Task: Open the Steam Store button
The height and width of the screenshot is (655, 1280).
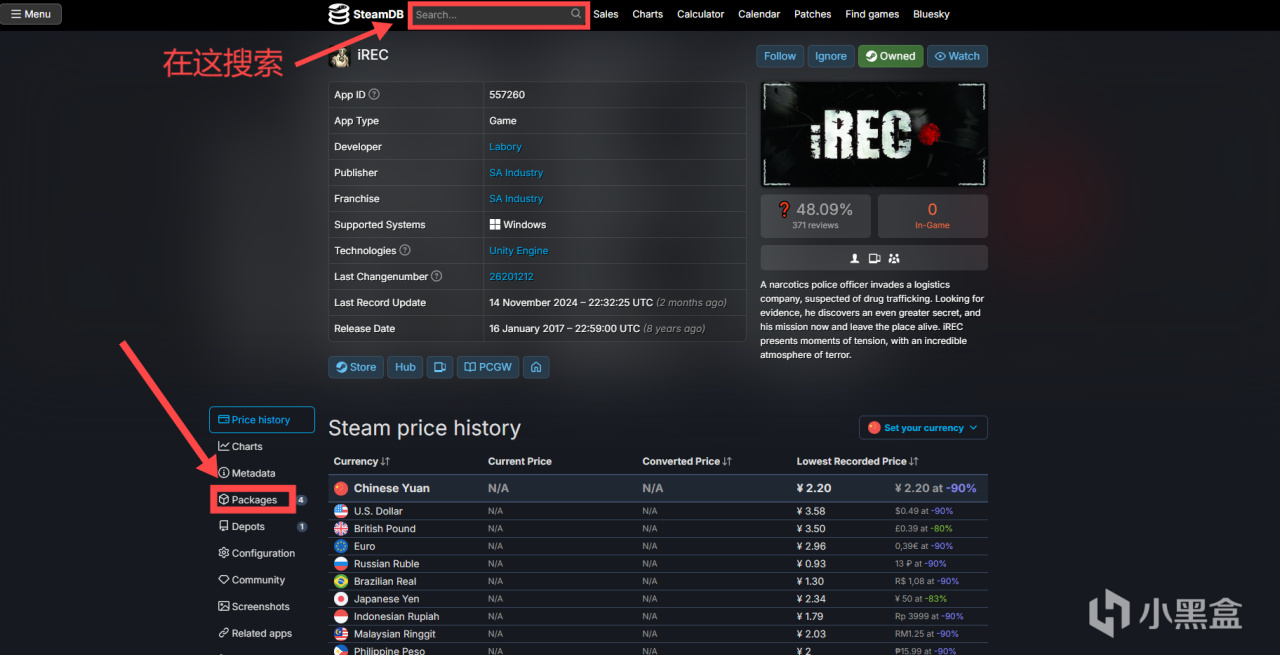Action: 356,367
